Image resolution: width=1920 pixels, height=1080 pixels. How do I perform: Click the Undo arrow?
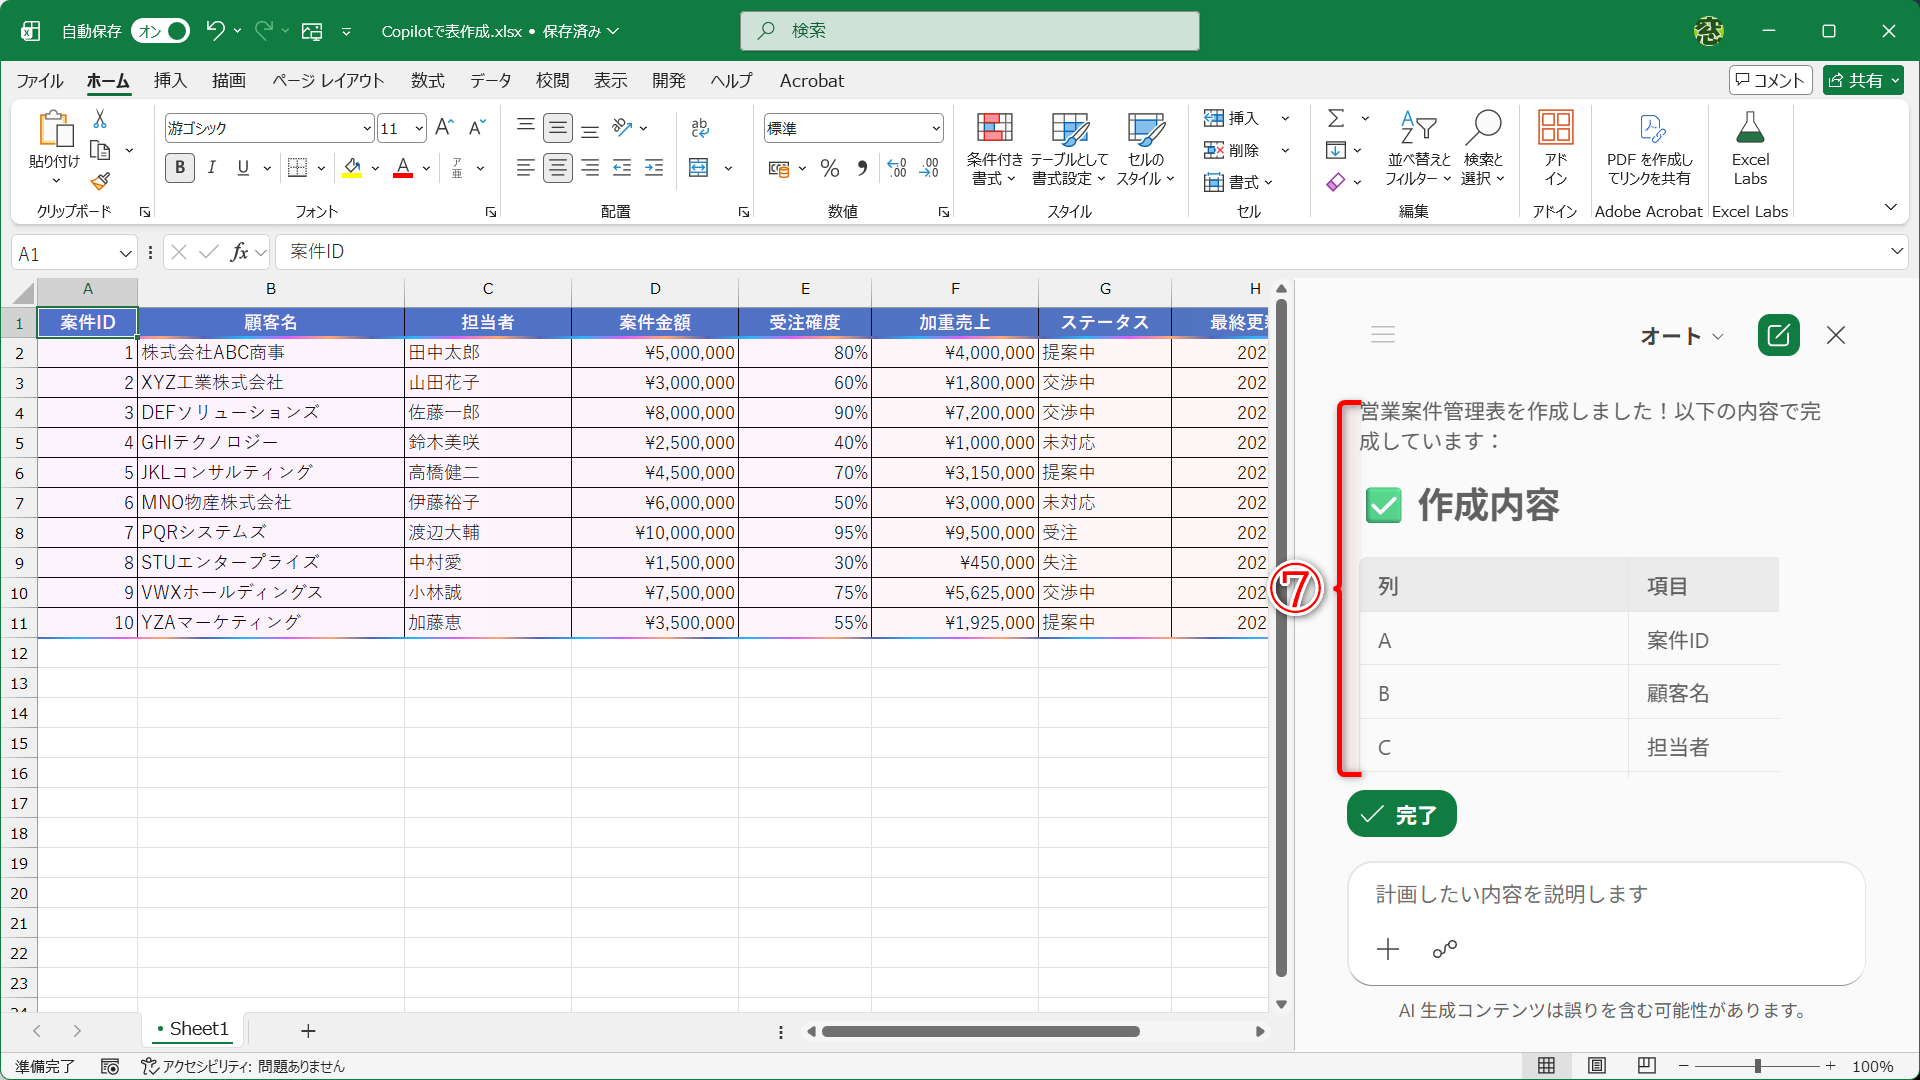point(215,31)
